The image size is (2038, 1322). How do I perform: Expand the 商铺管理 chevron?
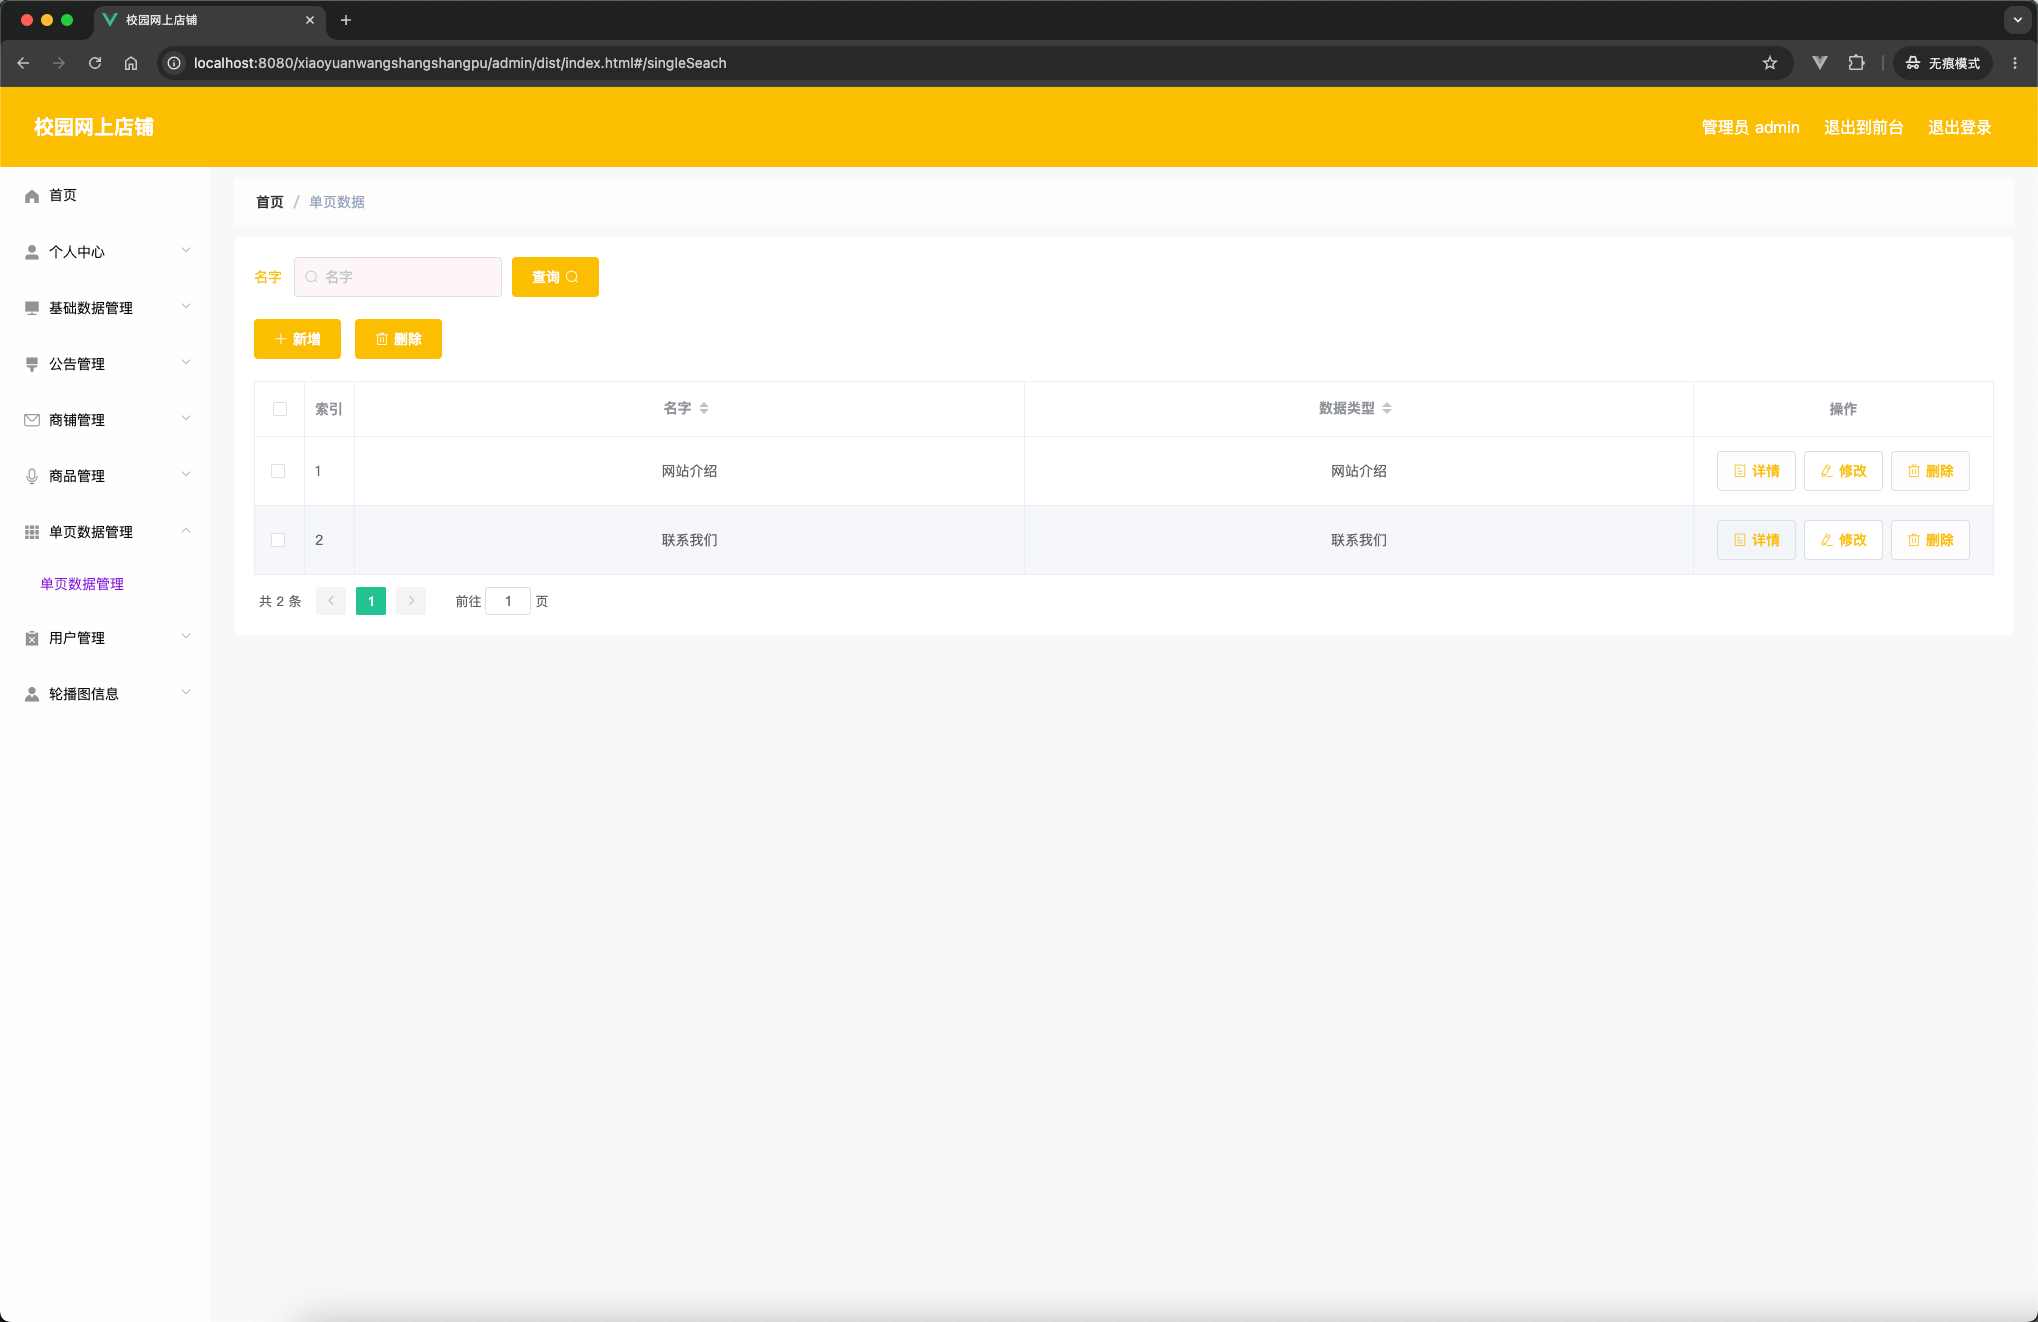(x=186, y=418)
